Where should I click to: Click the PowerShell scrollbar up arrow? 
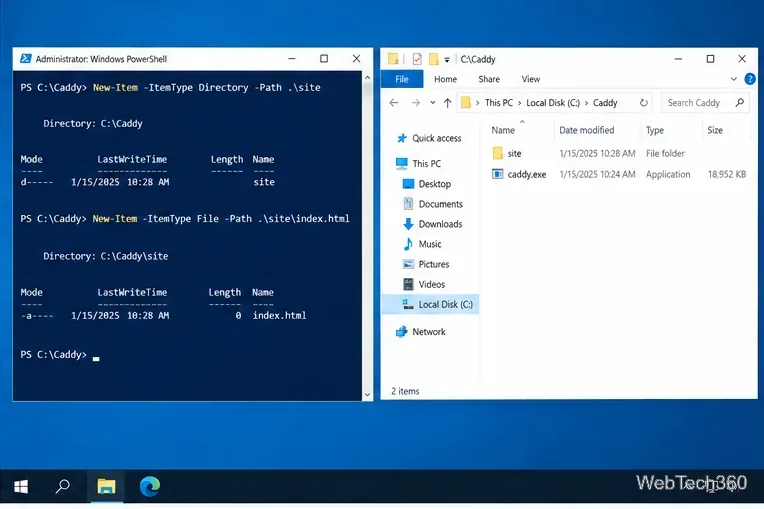(367, 77)
